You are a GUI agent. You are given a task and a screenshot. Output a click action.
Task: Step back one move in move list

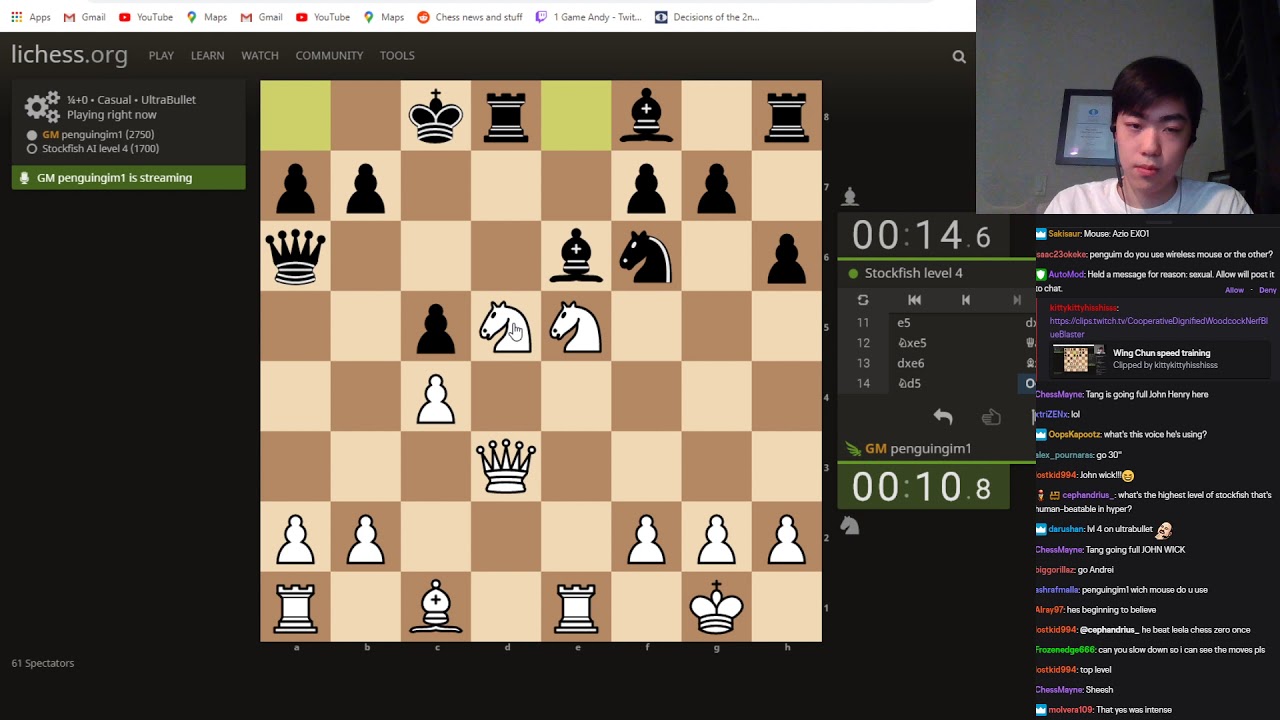point(965,300)
